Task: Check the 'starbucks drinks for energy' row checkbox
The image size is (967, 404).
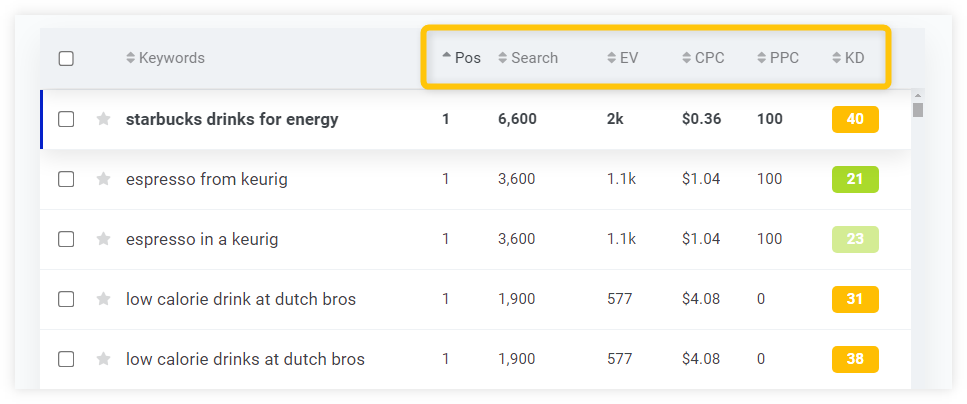Action: coord(66,119)
